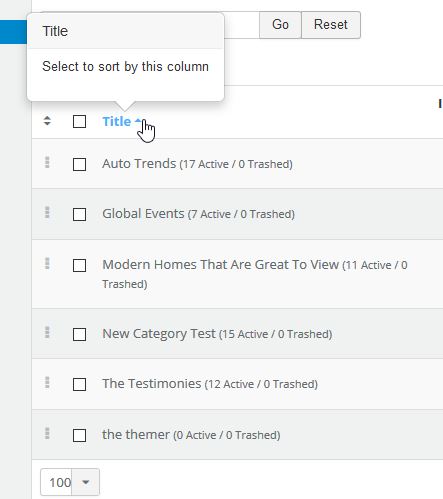
Task: Grab the drag handle for New Category Test
Action: (47, 332)
